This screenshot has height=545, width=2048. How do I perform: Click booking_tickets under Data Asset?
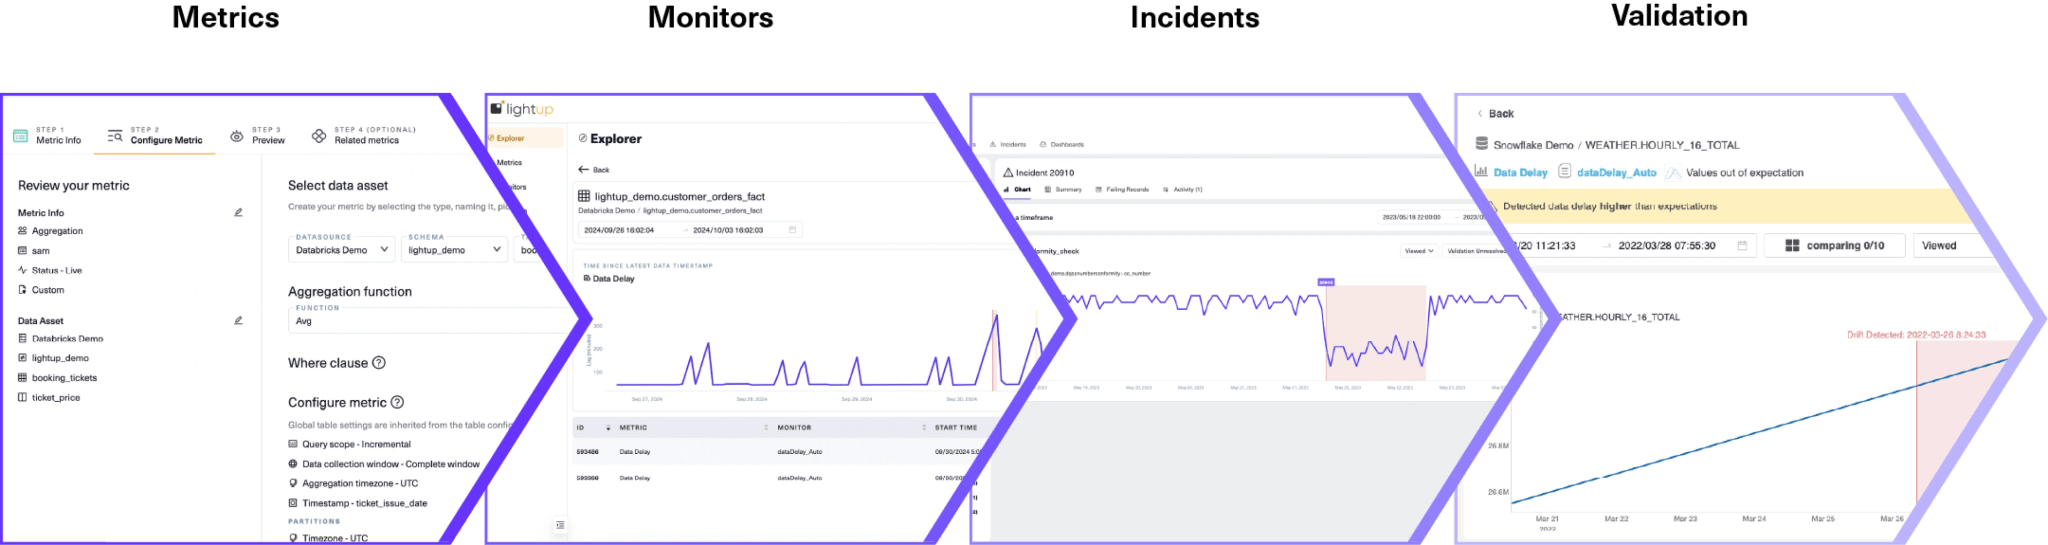point(58,378)
